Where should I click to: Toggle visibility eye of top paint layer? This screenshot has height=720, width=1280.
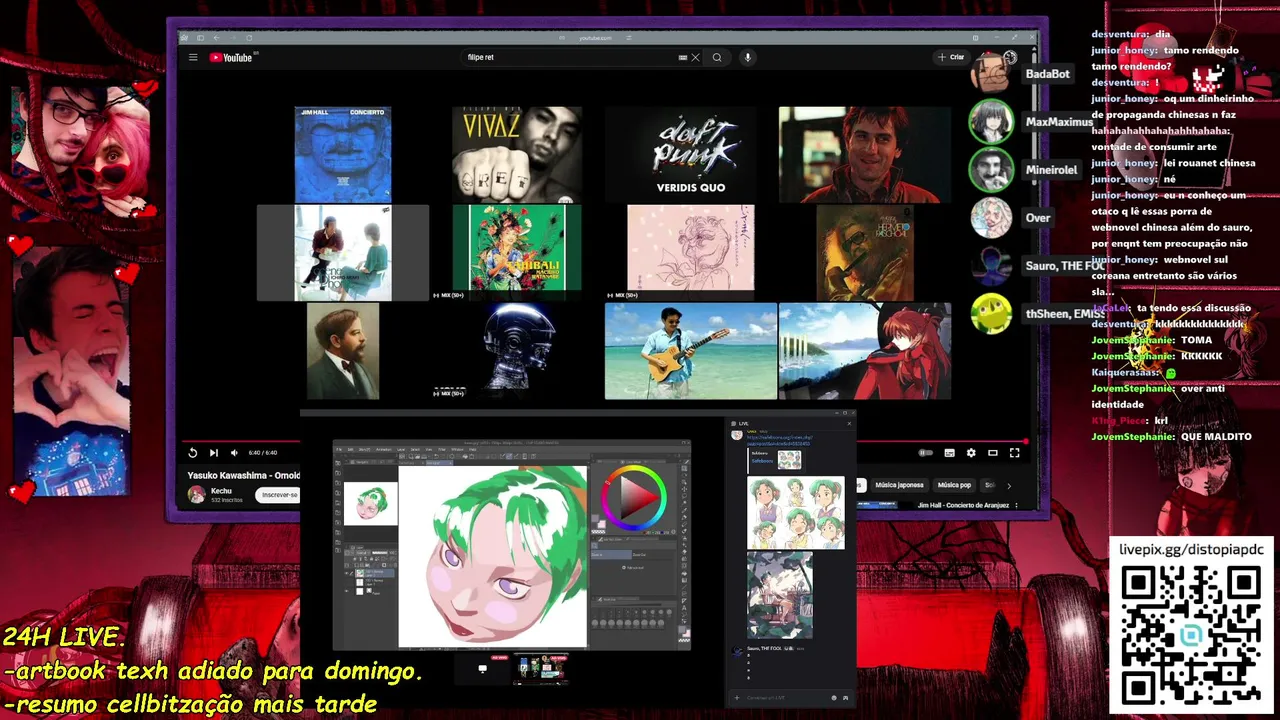[347, 573]
